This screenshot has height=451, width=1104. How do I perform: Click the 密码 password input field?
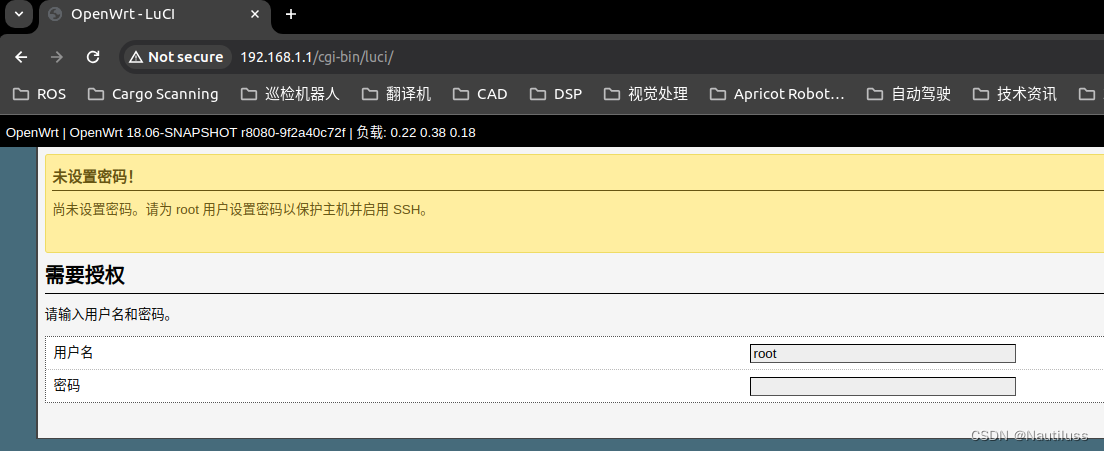pyautogui.click(x=882, y=386)
